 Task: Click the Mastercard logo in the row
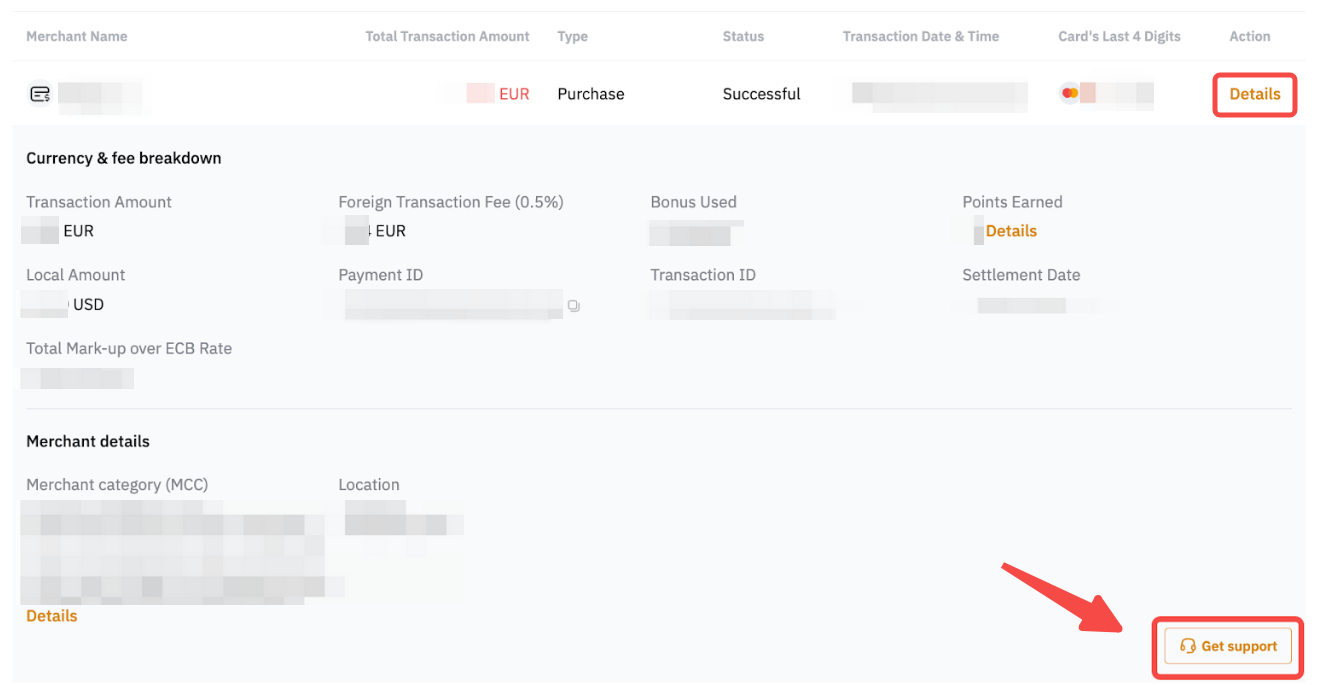(1070, 93)
